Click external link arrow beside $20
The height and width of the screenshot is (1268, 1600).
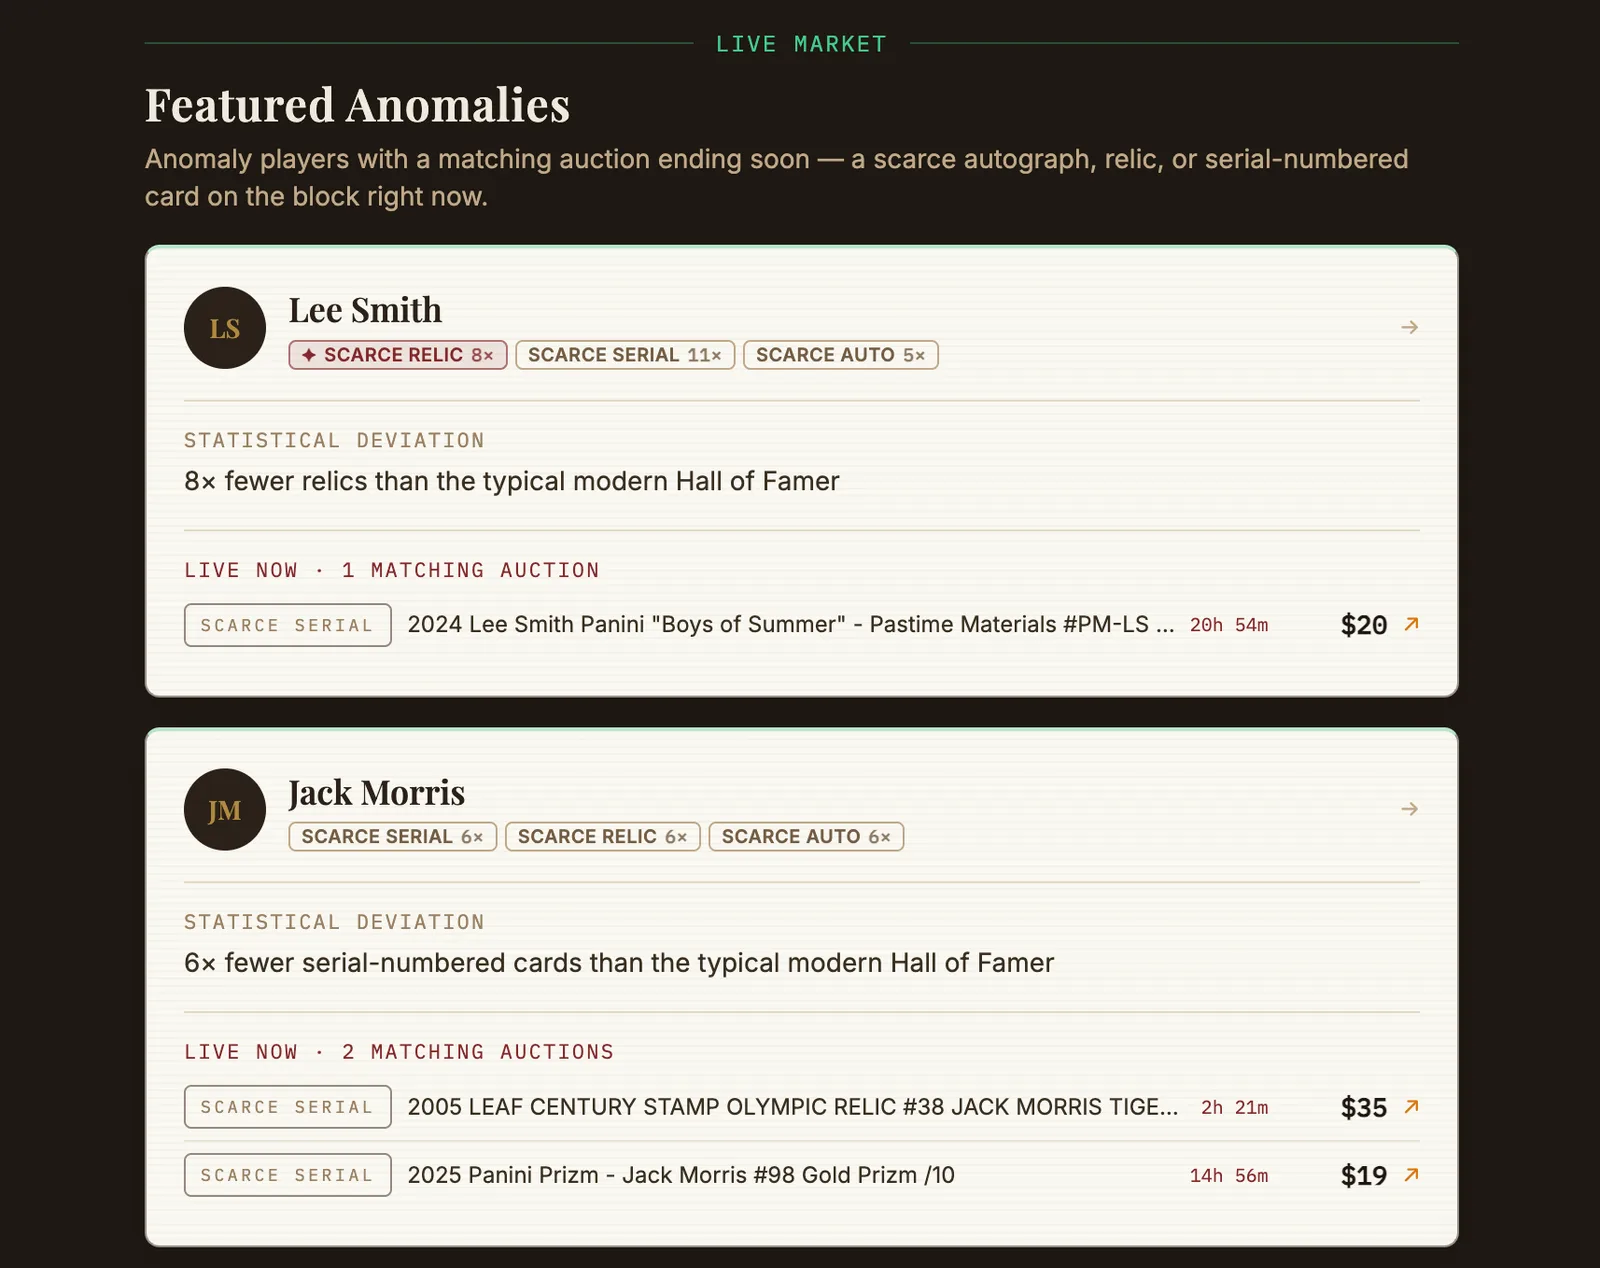click(x=1411, y=625)
